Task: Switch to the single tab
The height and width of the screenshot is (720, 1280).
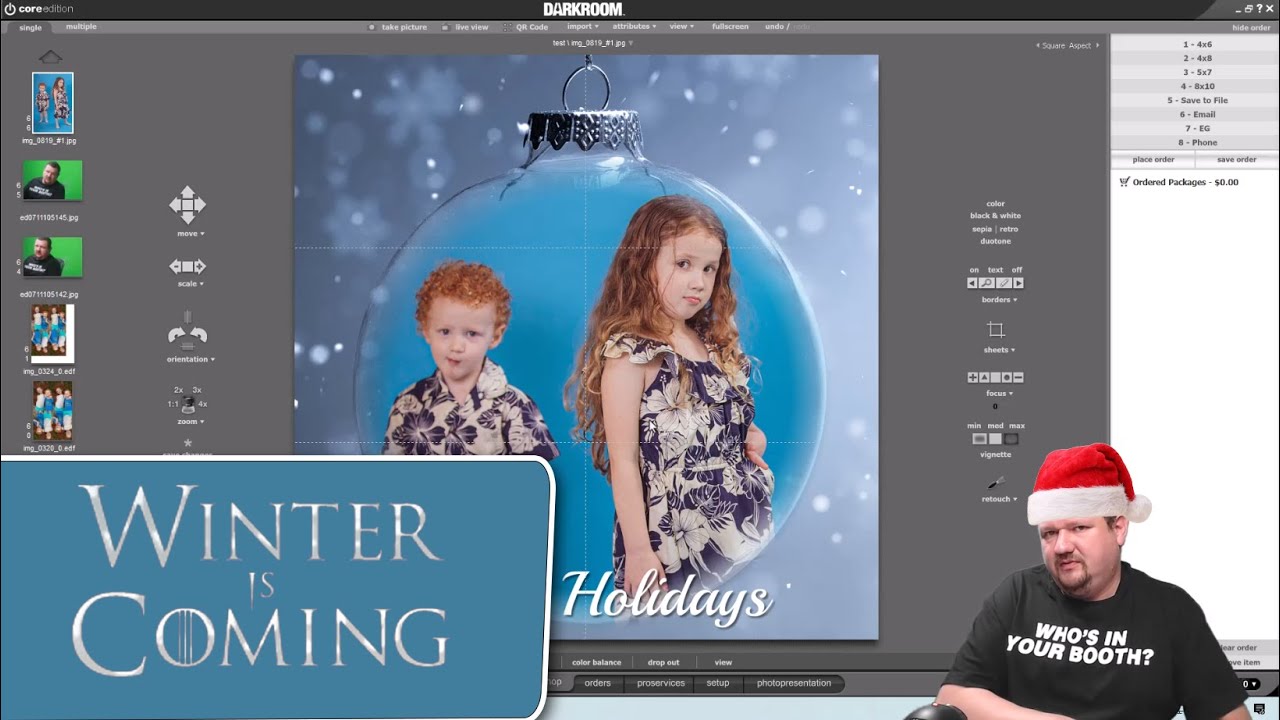Action: point(30,27)
